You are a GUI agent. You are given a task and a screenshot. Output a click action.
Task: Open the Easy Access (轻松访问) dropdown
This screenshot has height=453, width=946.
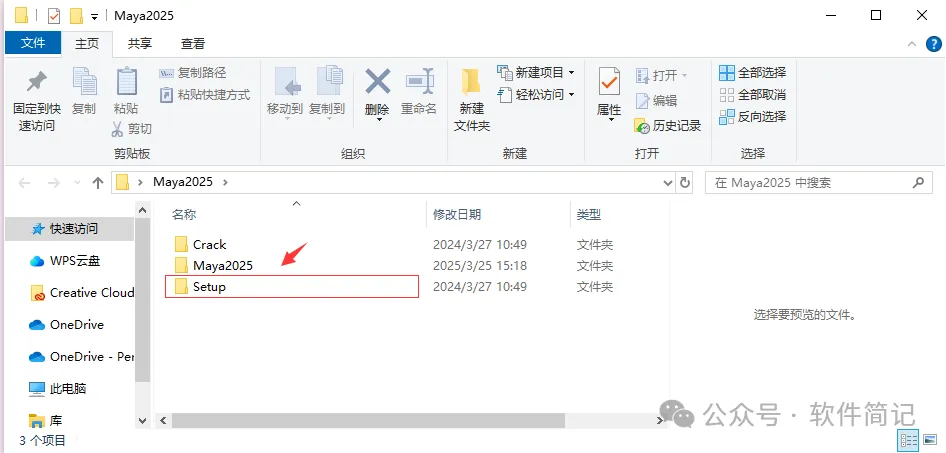[536, 95]
